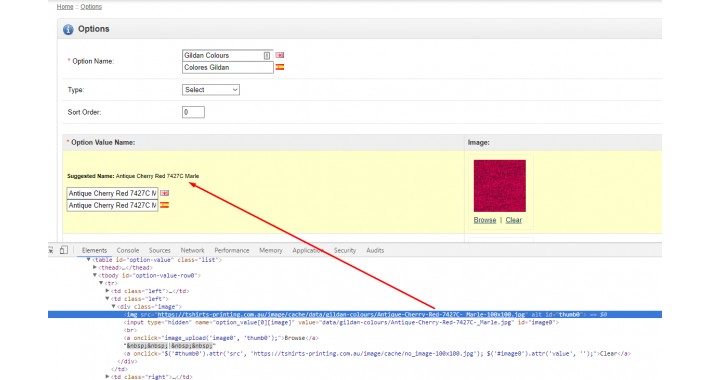Collapse the div class="image" node

pos(114,307)
